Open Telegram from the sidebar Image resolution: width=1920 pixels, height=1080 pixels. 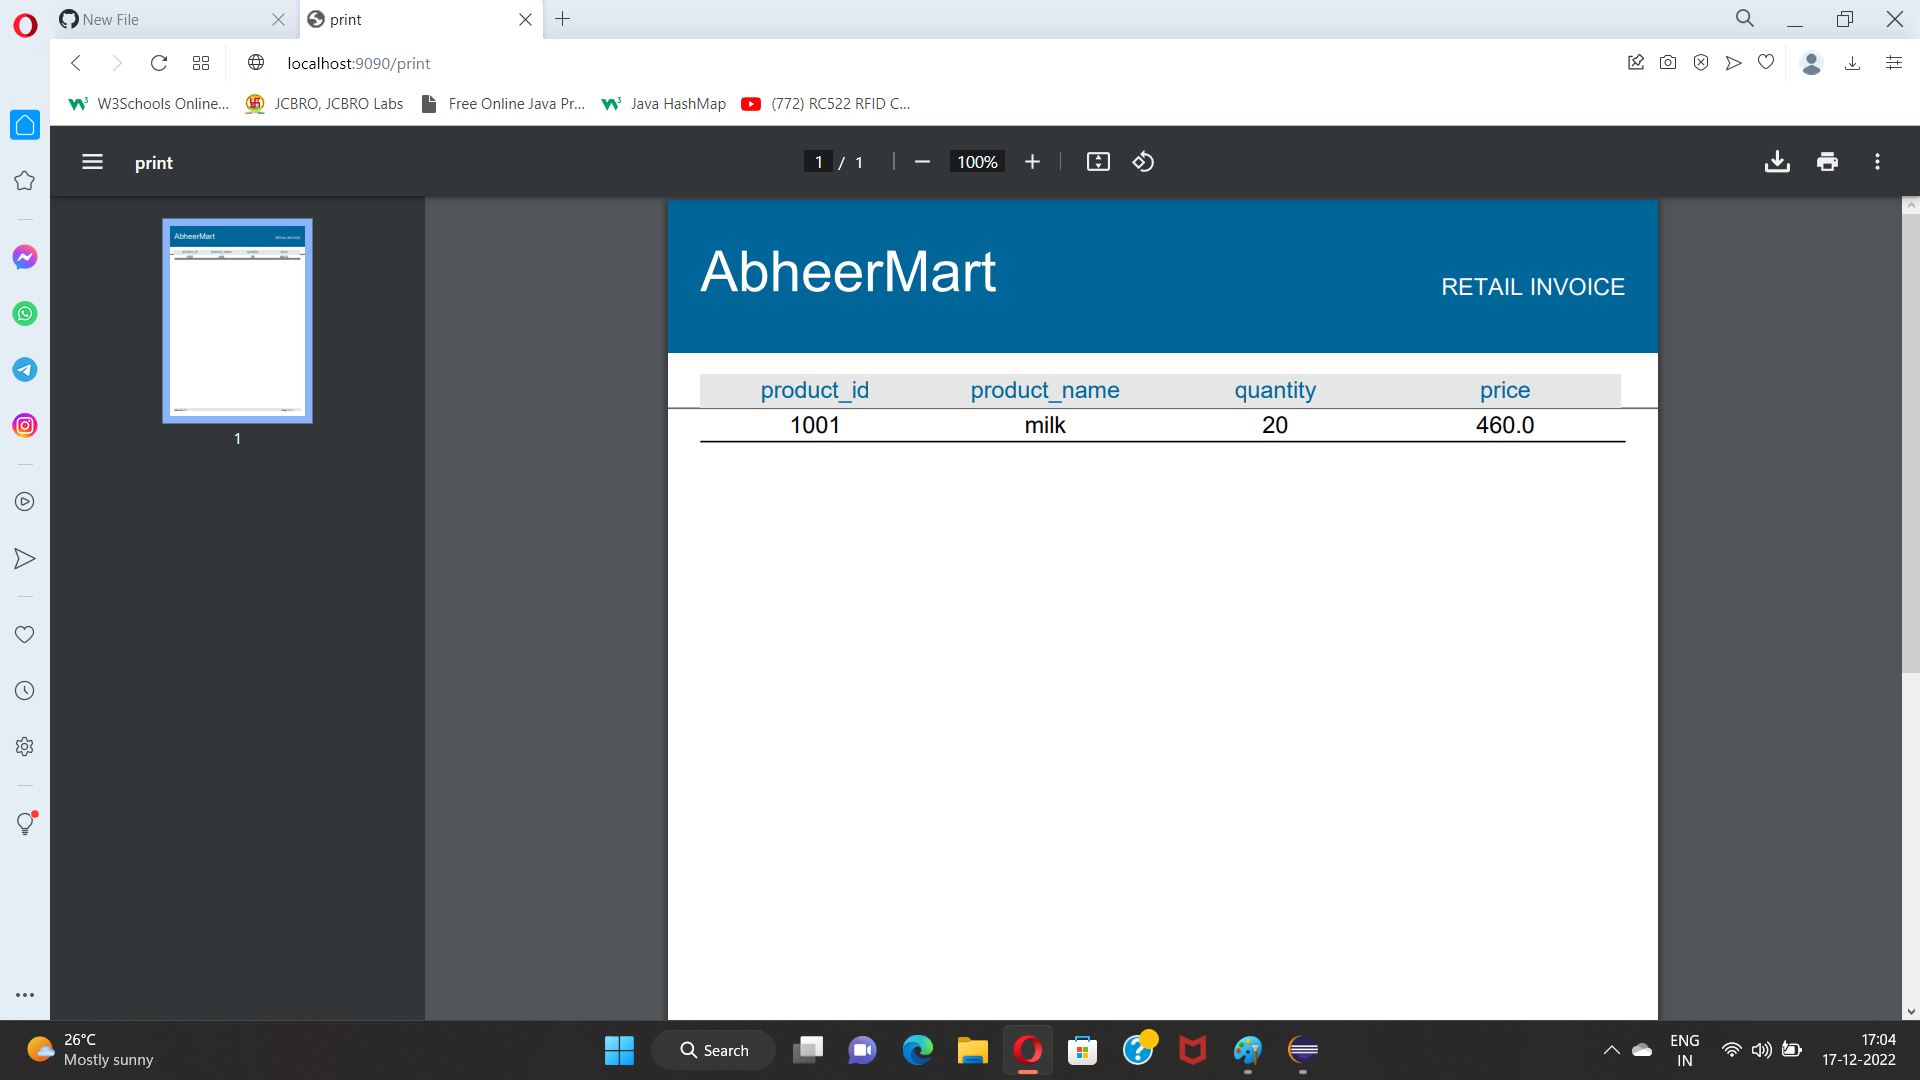24,369
